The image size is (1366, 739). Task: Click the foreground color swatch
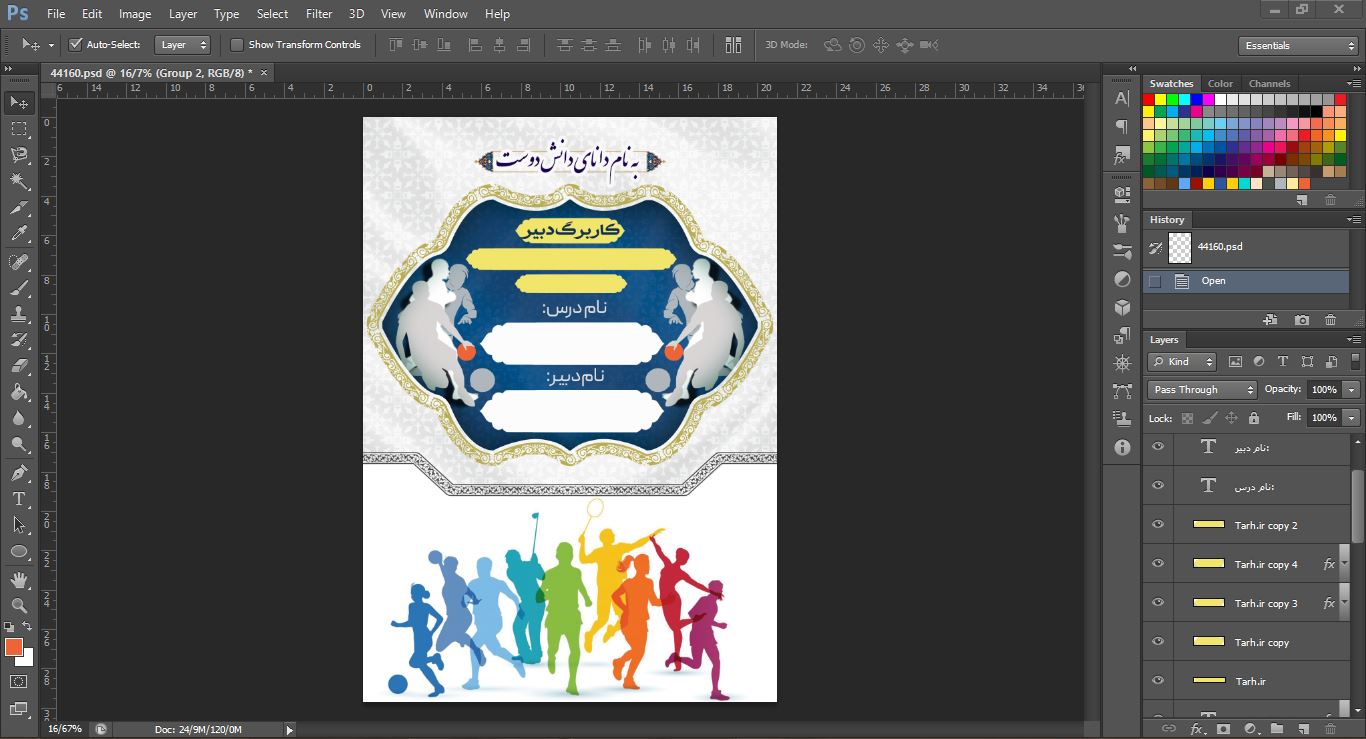(x=13, y=647)
